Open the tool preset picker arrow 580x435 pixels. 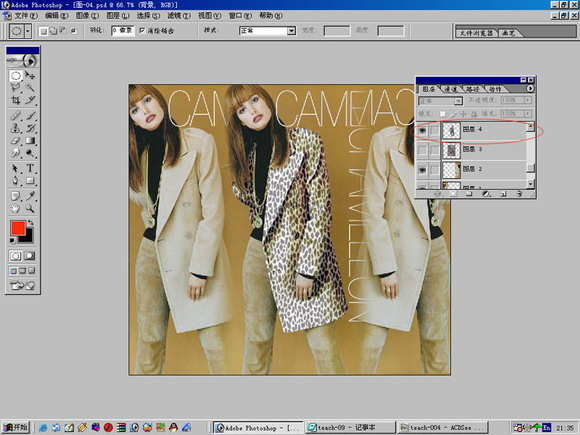[28, 31]
